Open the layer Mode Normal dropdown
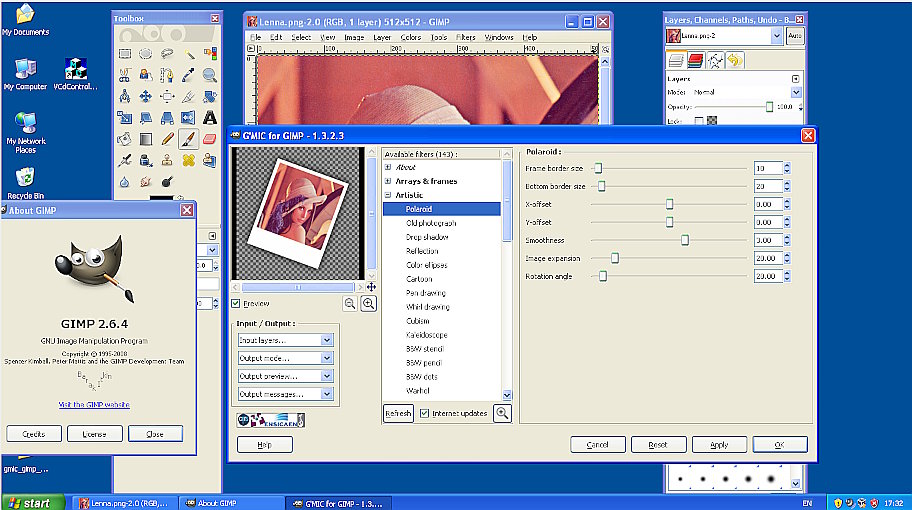The width and height of the screenshot is (912, 510). [x=796, y=92]
